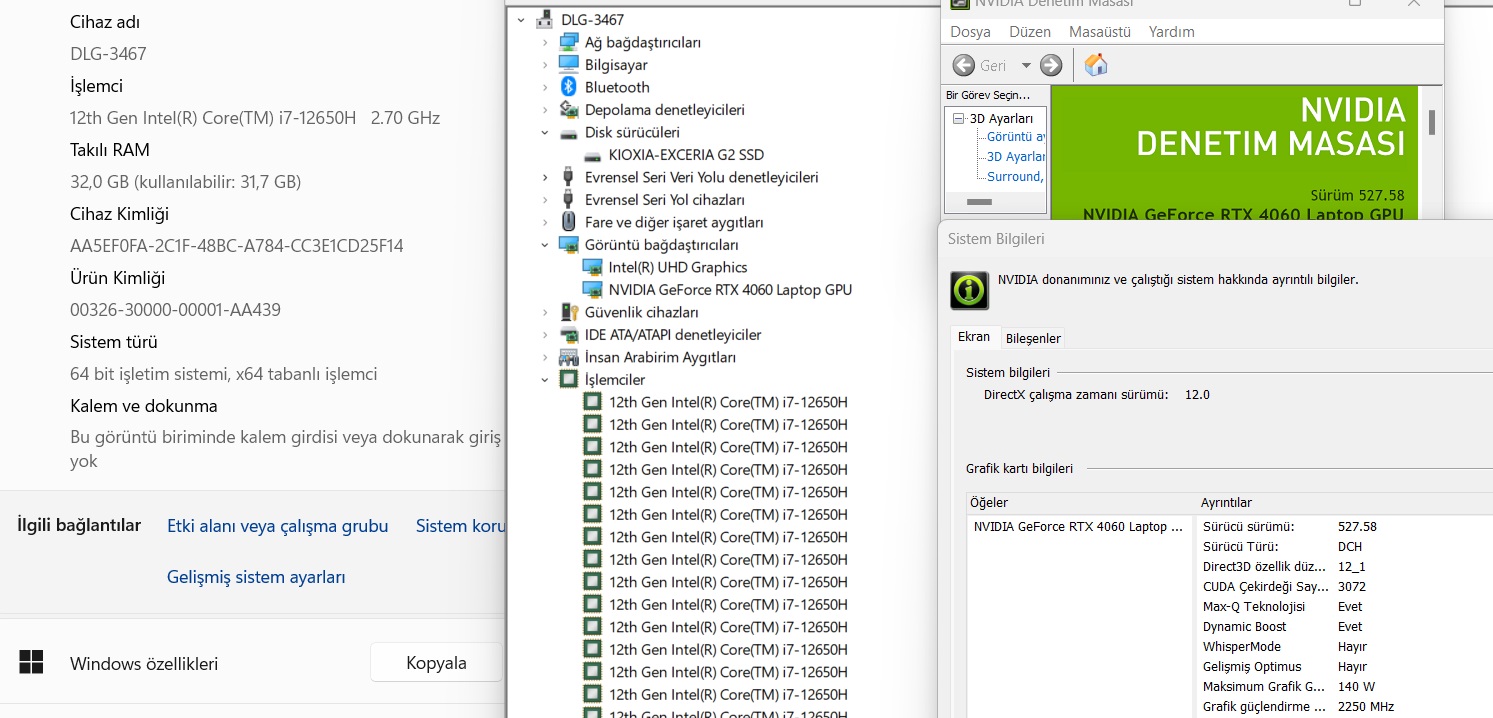Click the İşlemciler processor category icon

click(x=569, y=379)
